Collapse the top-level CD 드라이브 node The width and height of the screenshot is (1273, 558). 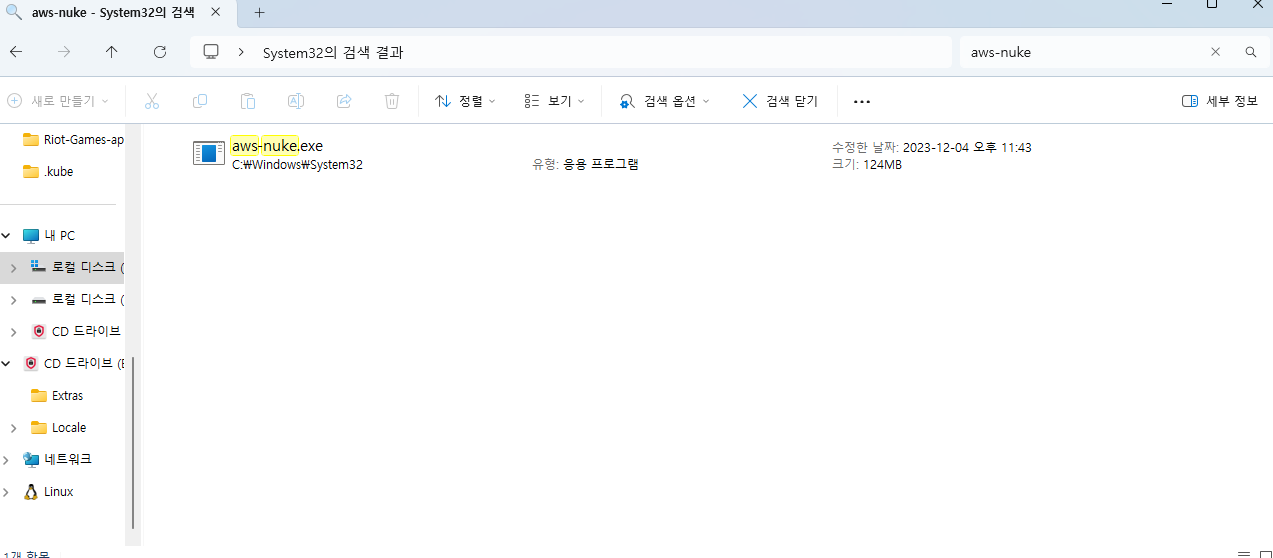click(x=7, y=364)
